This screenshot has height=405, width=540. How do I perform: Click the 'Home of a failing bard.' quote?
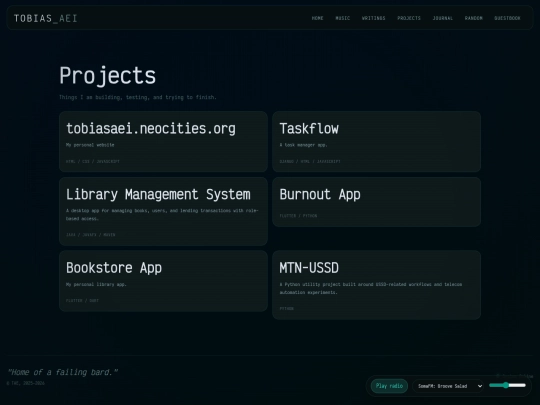63,372
